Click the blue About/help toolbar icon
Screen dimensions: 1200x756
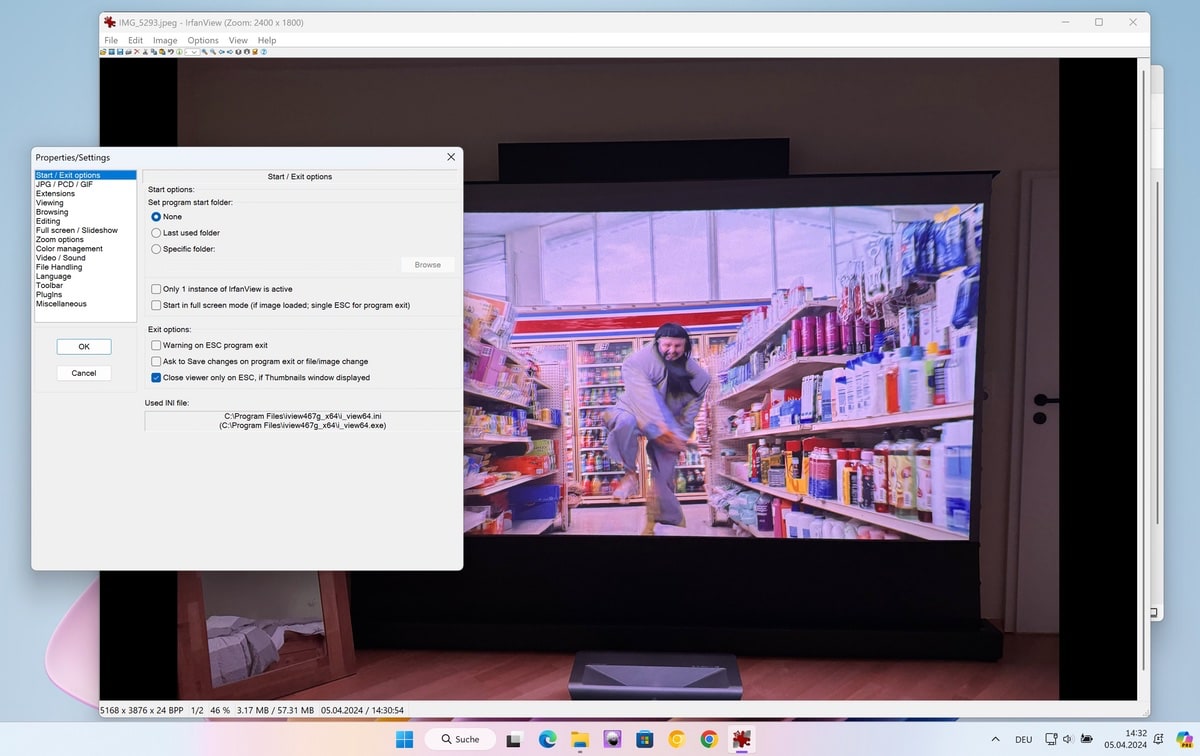pyautogui.click(x=263, y=51)
